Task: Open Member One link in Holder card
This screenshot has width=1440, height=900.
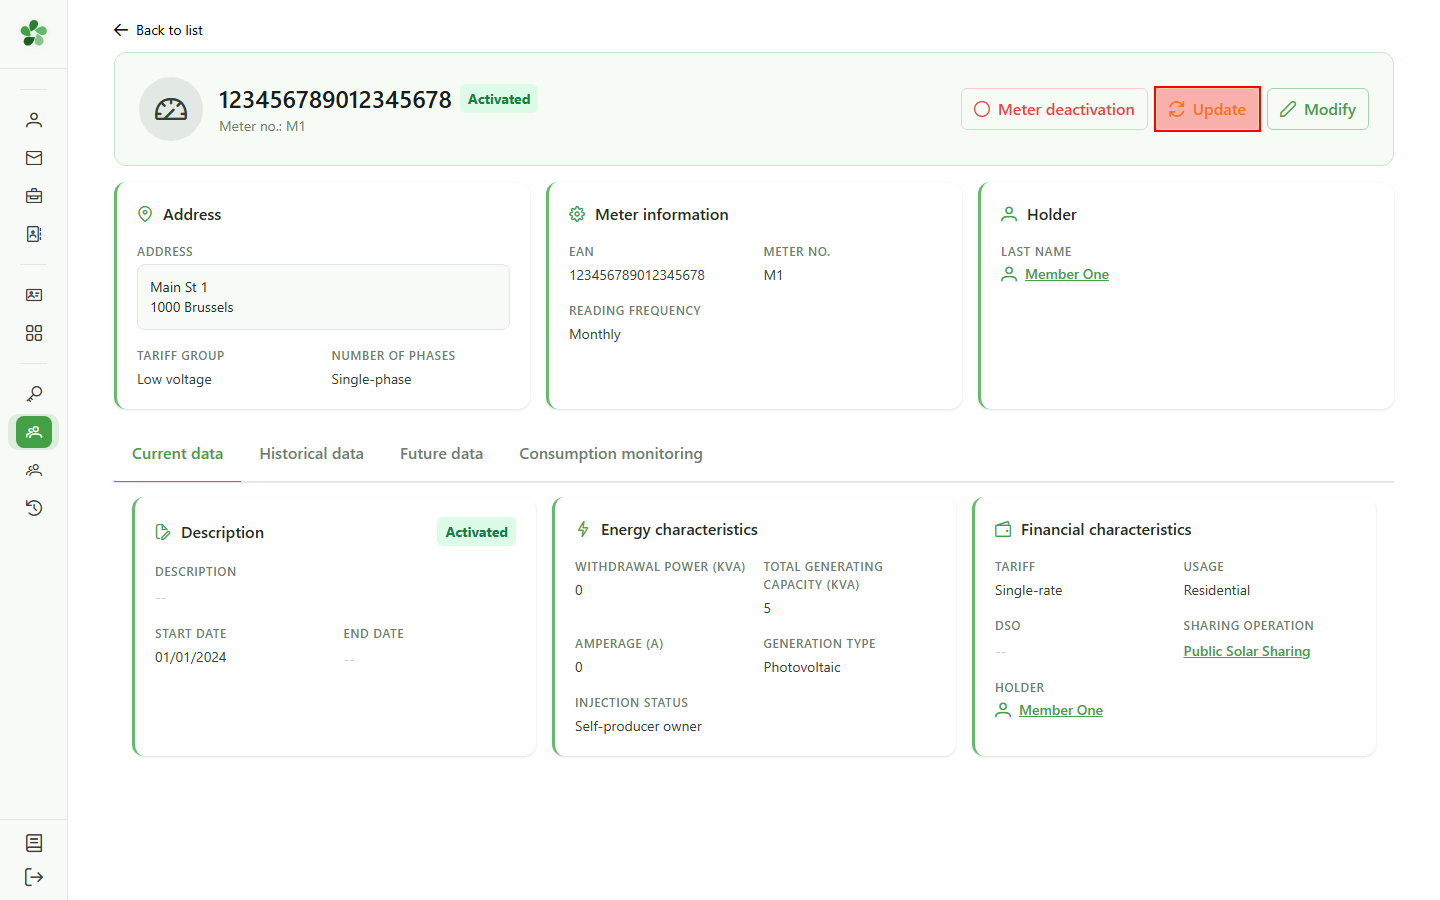Action: (1067, 274)
